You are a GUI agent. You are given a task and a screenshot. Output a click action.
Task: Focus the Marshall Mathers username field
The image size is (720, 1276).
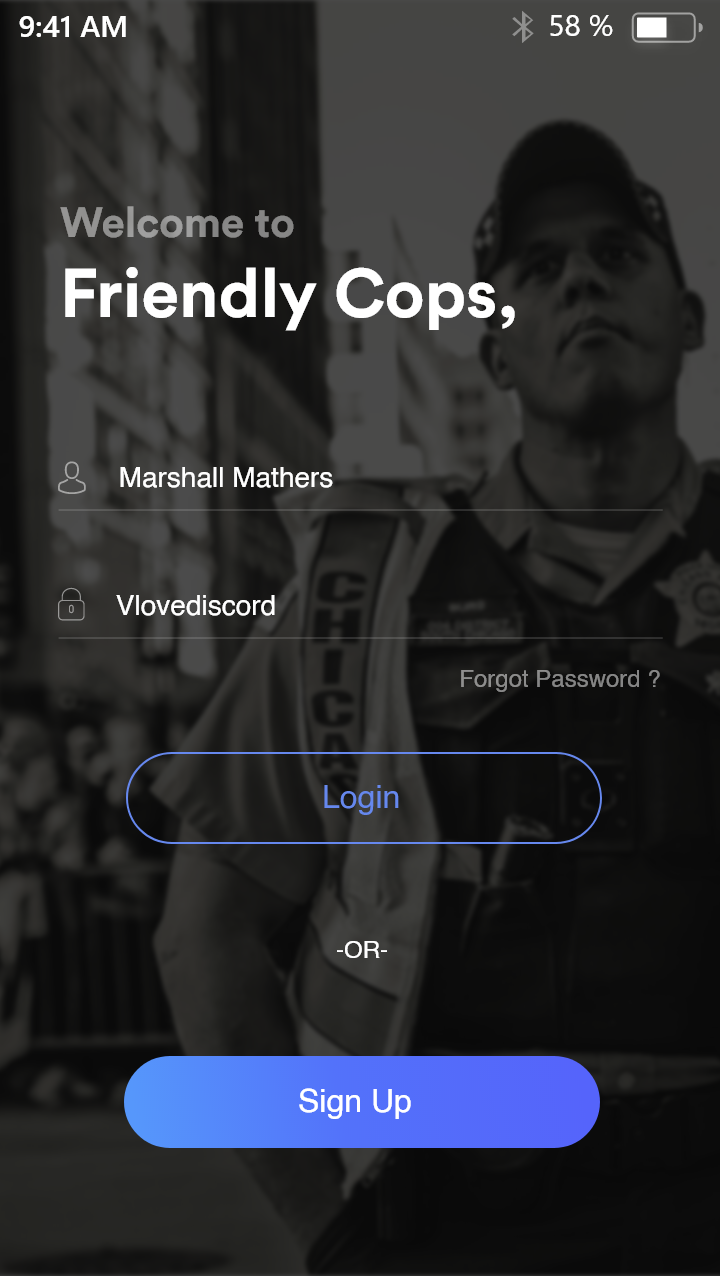click(360, 478)
